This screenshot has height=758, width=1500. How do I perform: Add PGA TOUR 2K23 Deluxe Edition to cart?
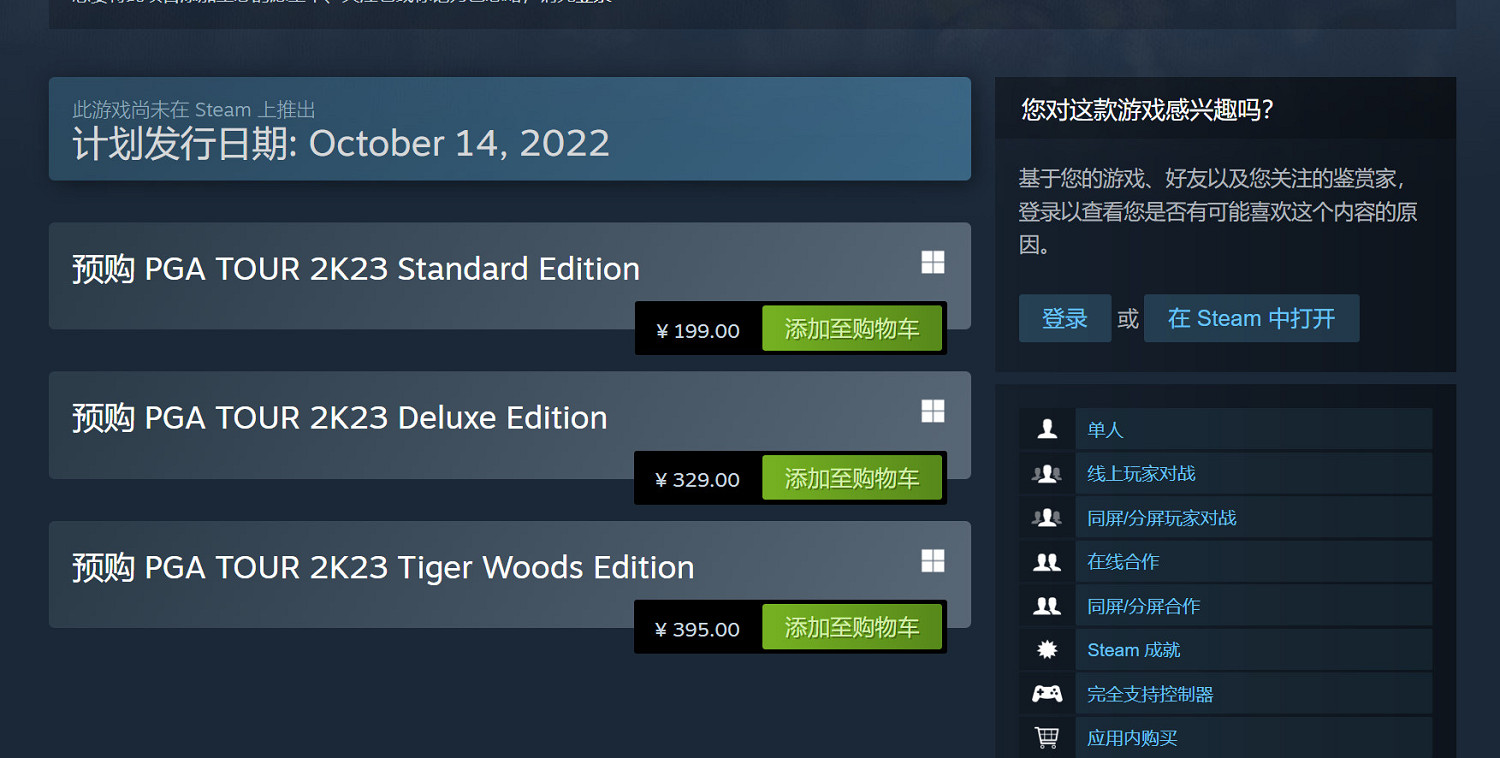point(852,477)
